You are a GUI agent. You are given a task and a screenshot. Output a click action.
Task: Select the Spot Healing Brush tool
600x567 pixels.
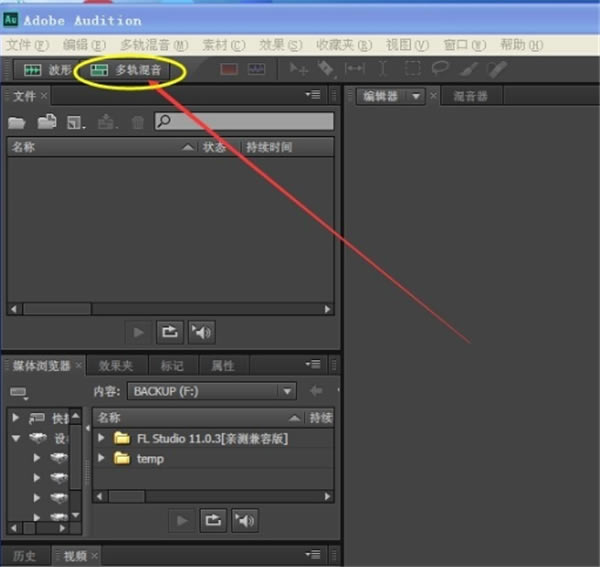(x=497, y=69)
